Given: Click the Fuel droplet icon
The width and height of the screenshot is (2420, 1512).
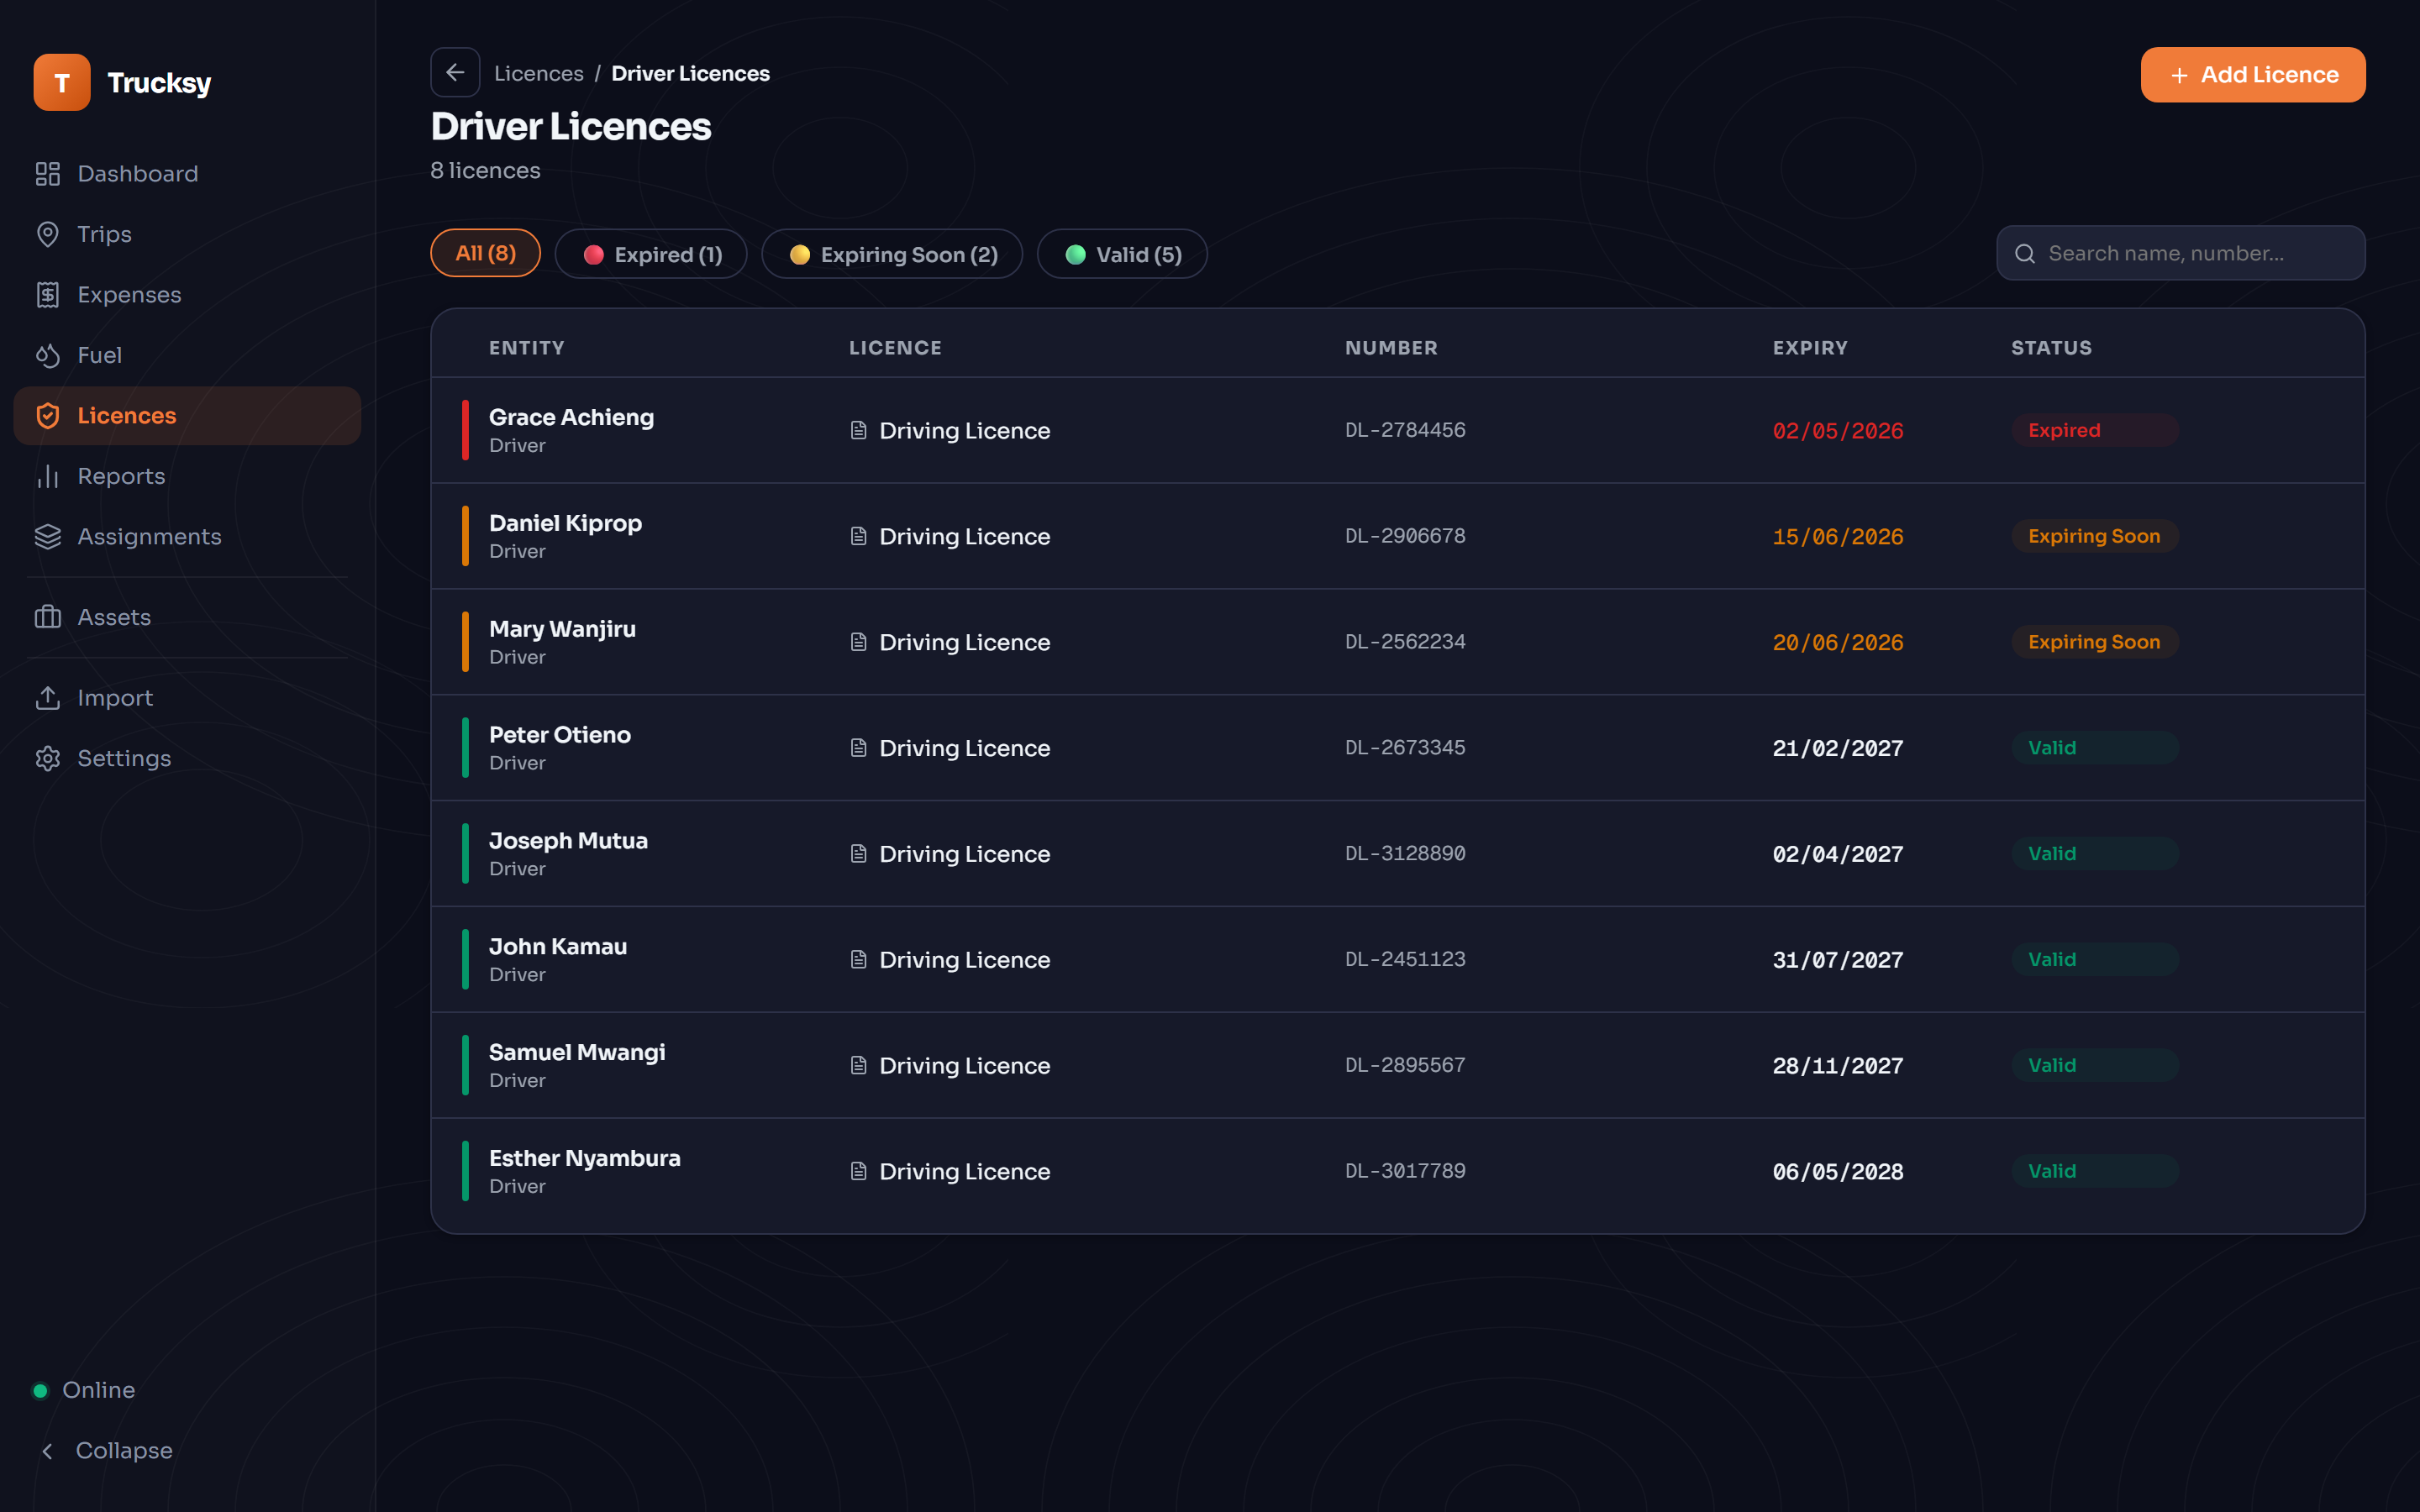Looking at the screenshot, I should (x=48, y=355).
